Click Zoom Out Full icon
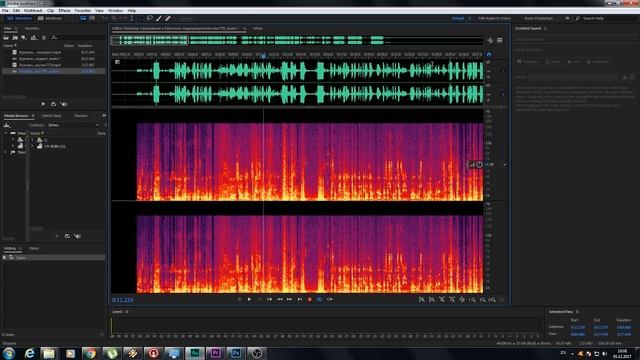The height and width of the screenshot is (360, 640). point(462,300)
